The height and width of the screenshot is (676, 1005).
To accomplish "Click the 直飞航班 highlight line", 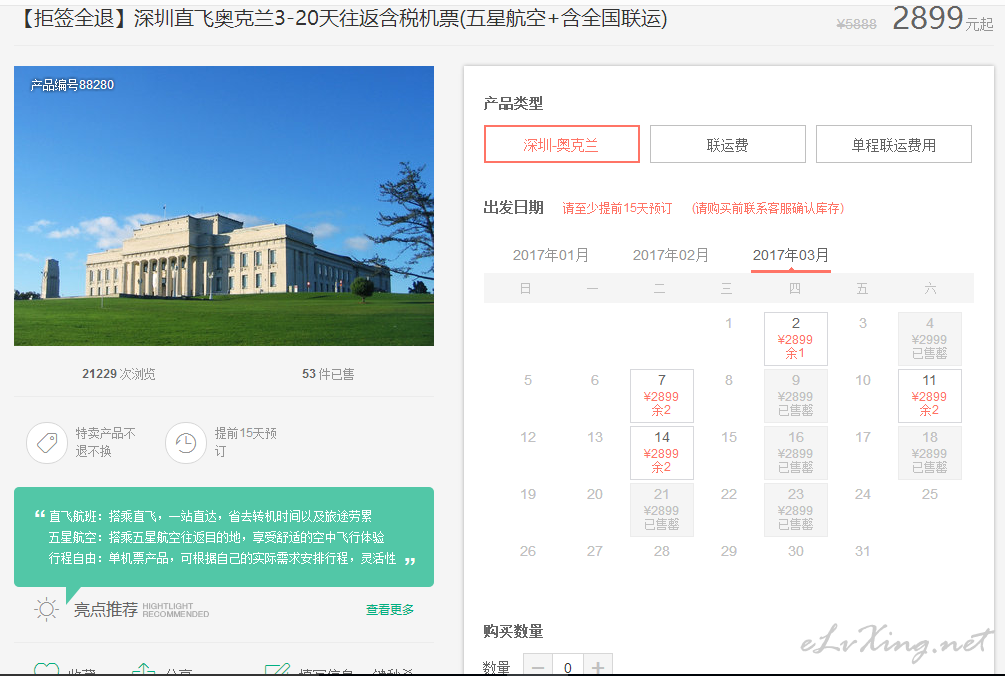I will click(x=210, y=516).
